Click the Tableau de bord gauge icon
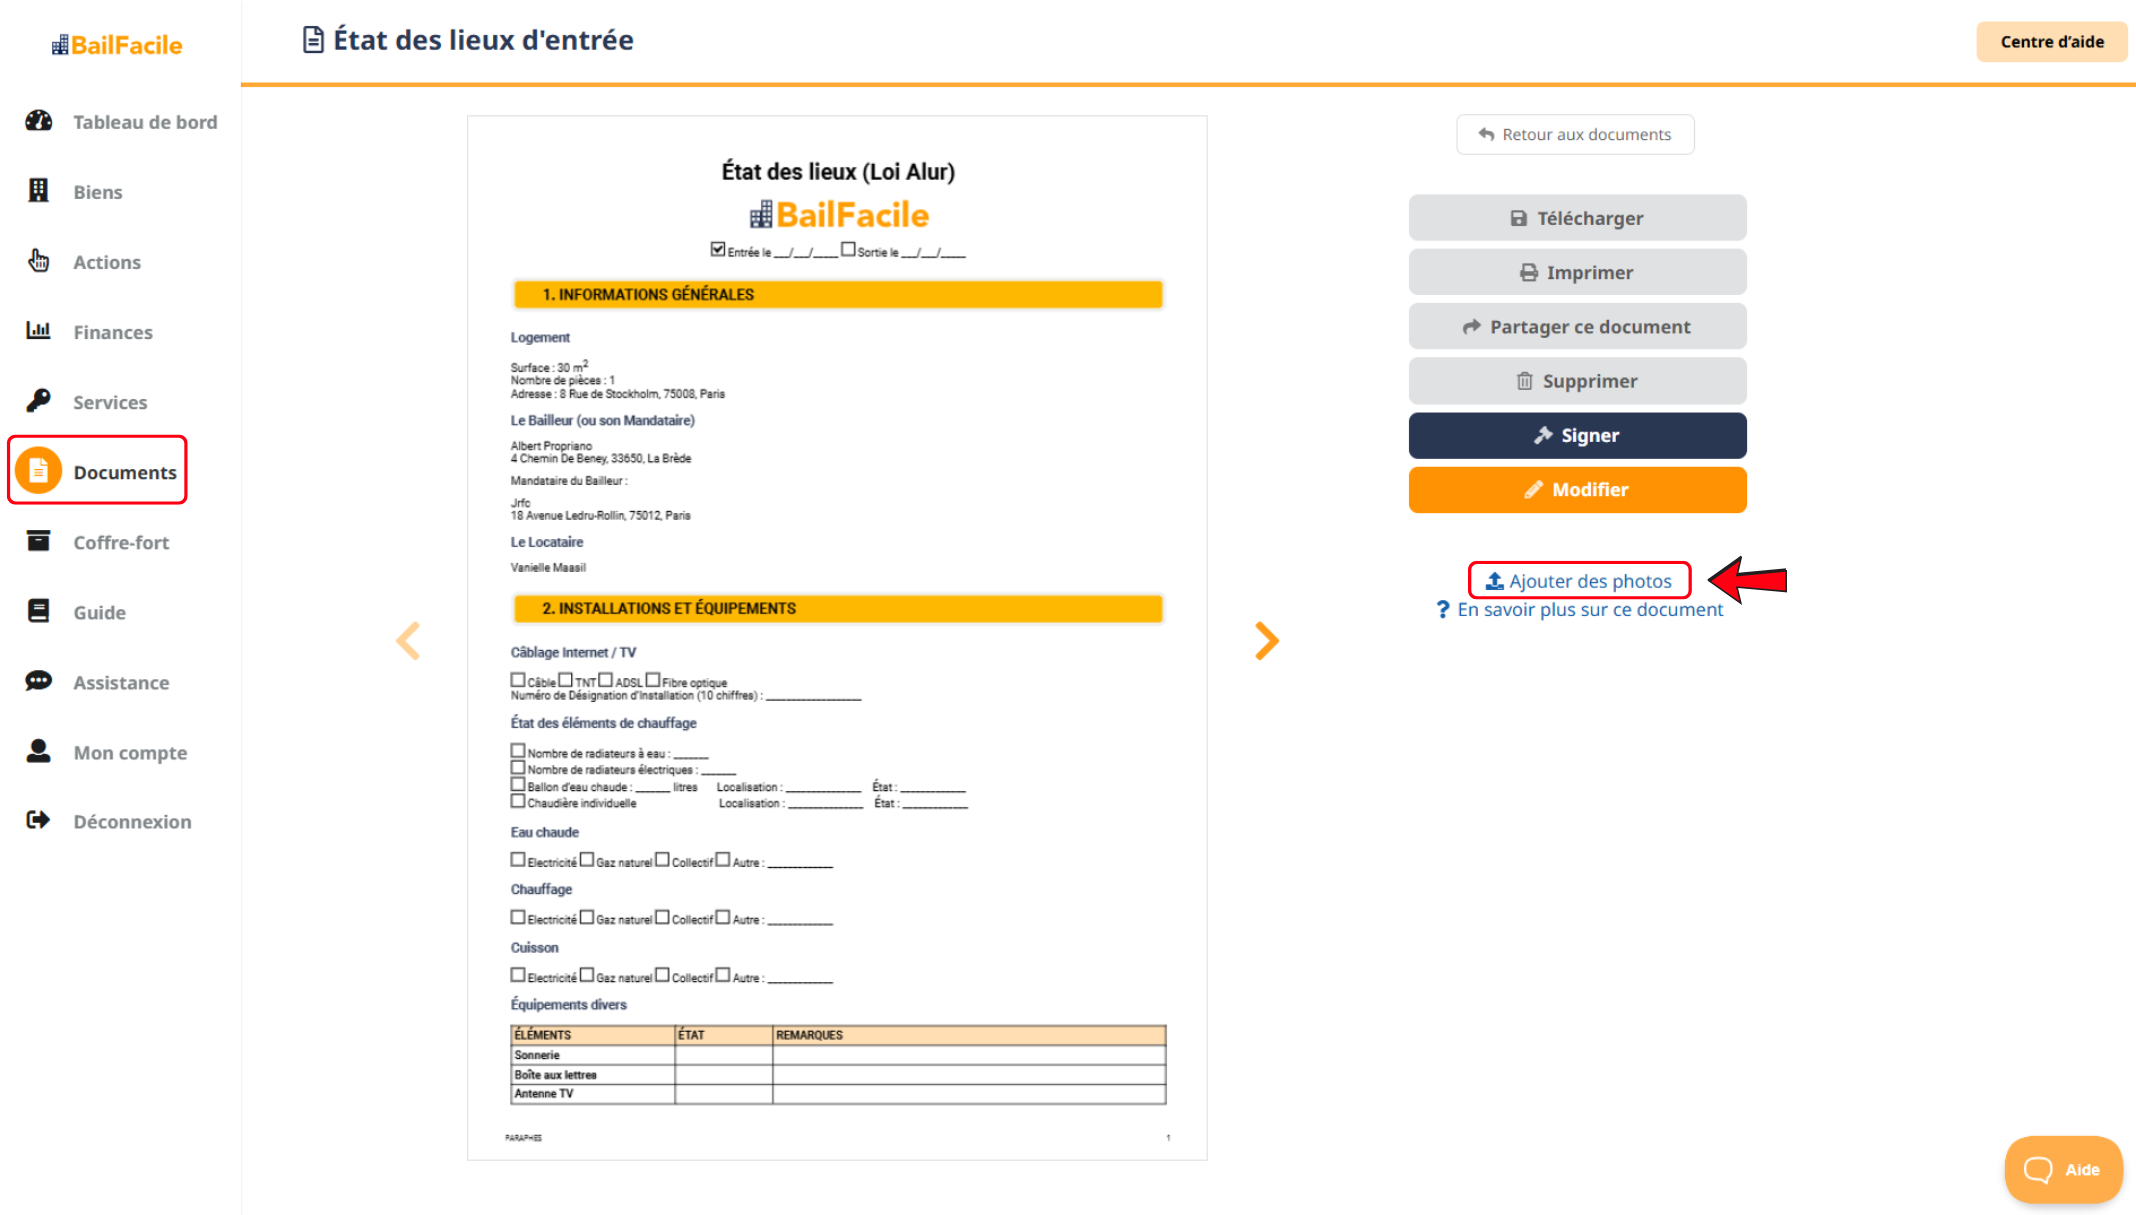 click(39, 121)
